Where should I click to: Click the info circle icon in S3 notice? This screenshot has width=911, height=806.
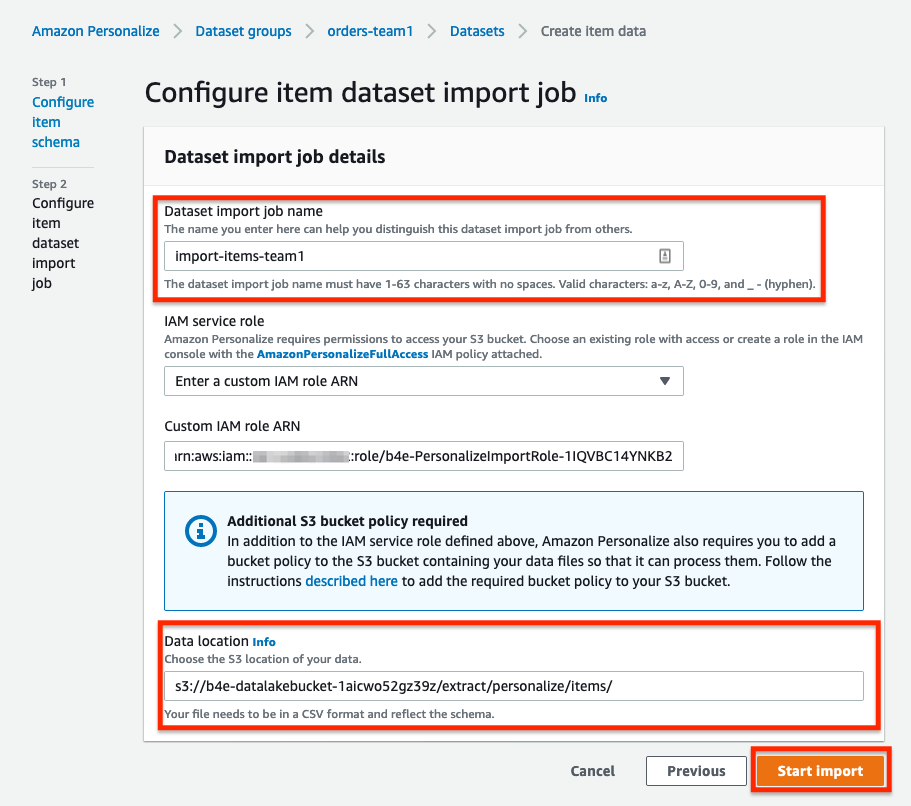pyautogui.click(x=200, y=531)
